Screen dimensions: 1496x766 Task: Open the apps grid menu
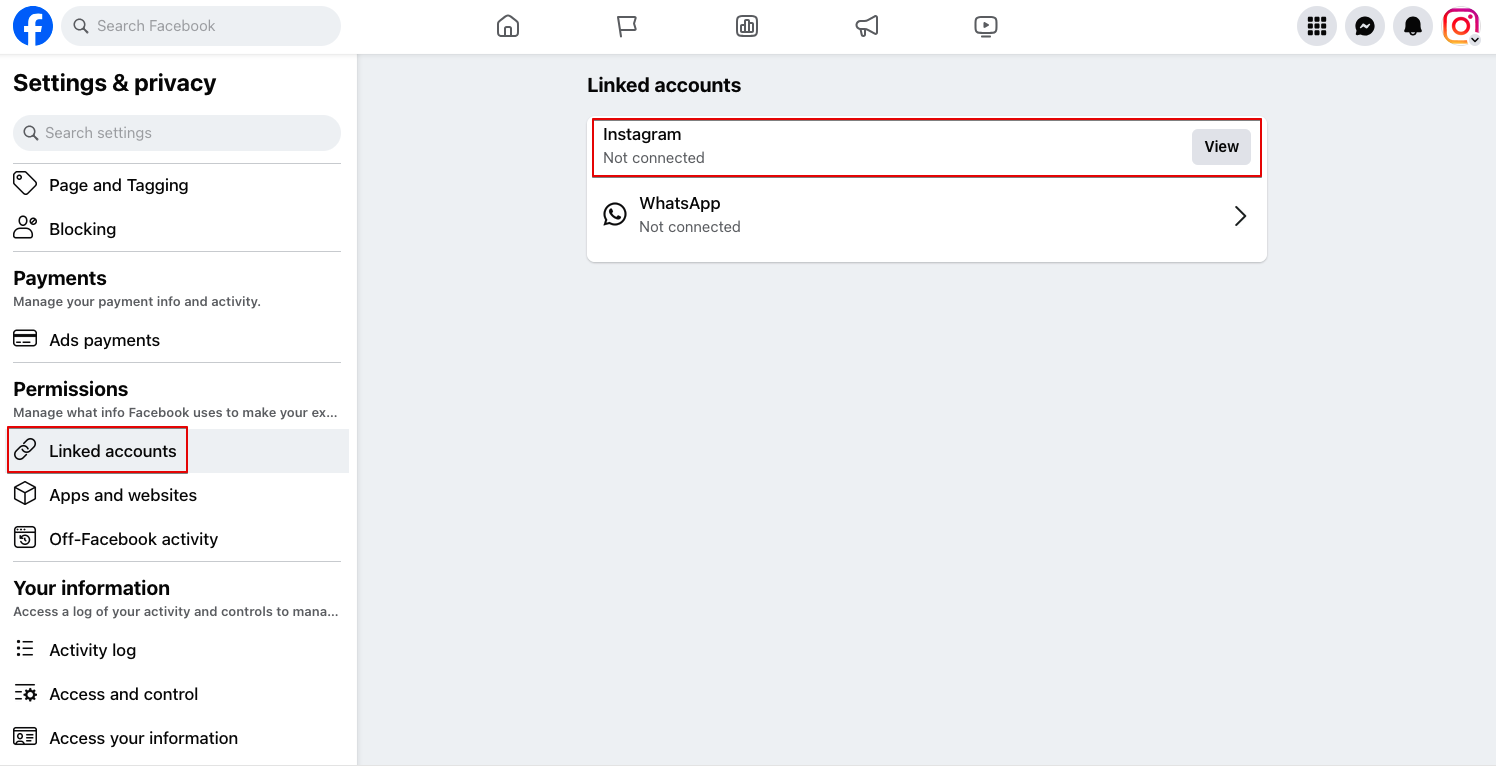pos(1317,26)
